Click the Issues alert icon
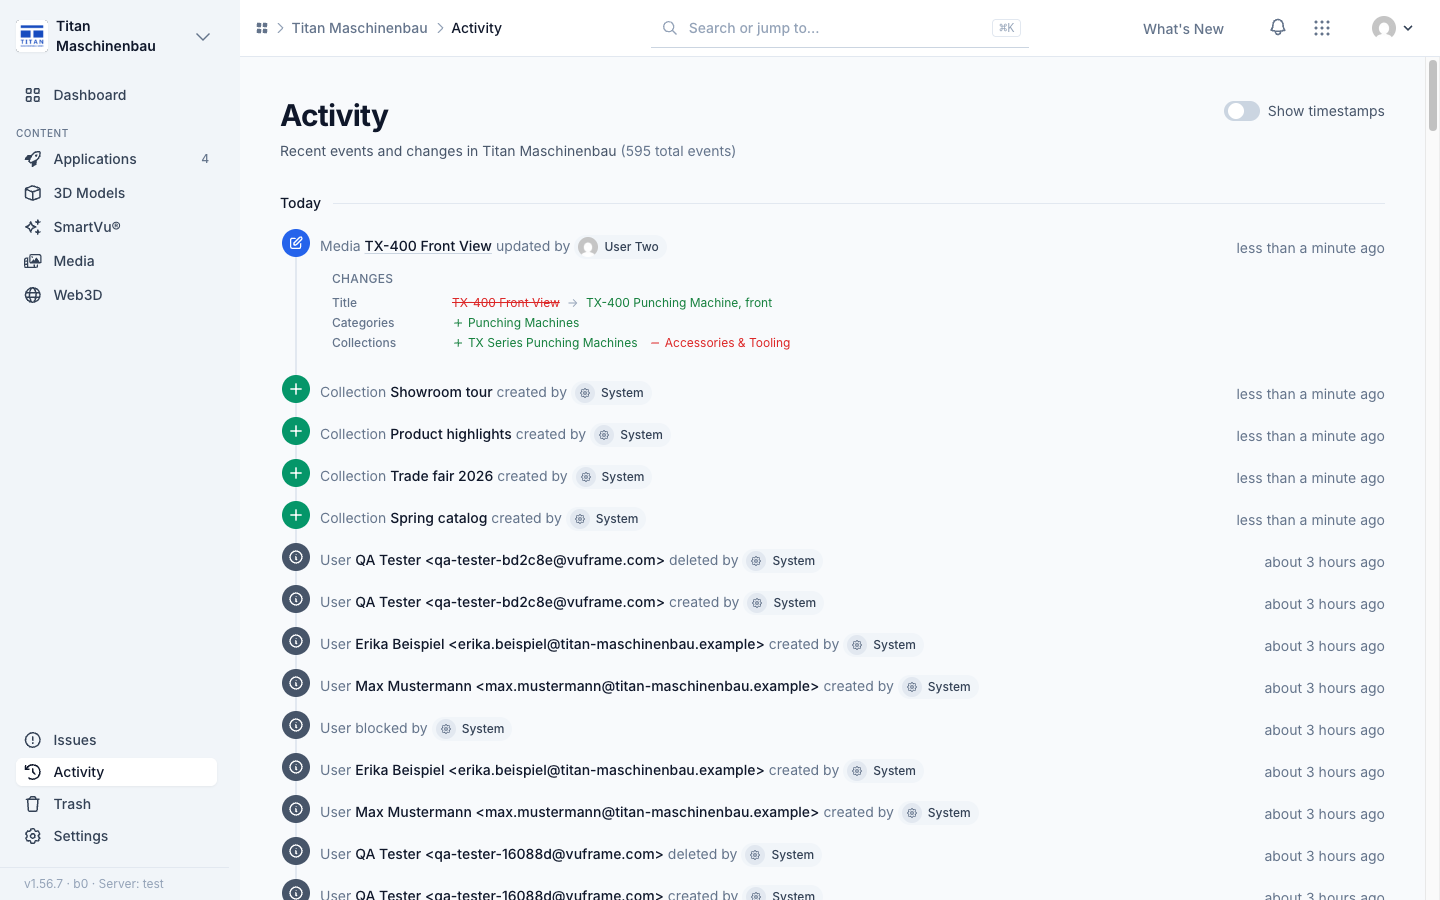1440x900 pixels. pyautogui.click(x=33, y=740)
